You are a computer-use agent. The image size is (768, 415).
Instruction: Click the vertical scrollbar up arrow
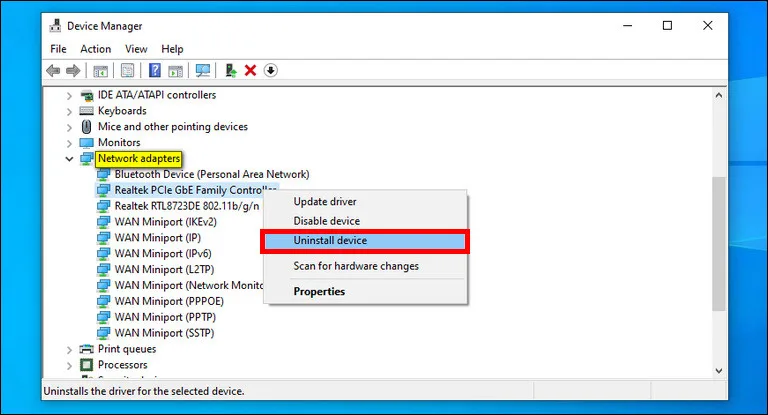(719, 96)
